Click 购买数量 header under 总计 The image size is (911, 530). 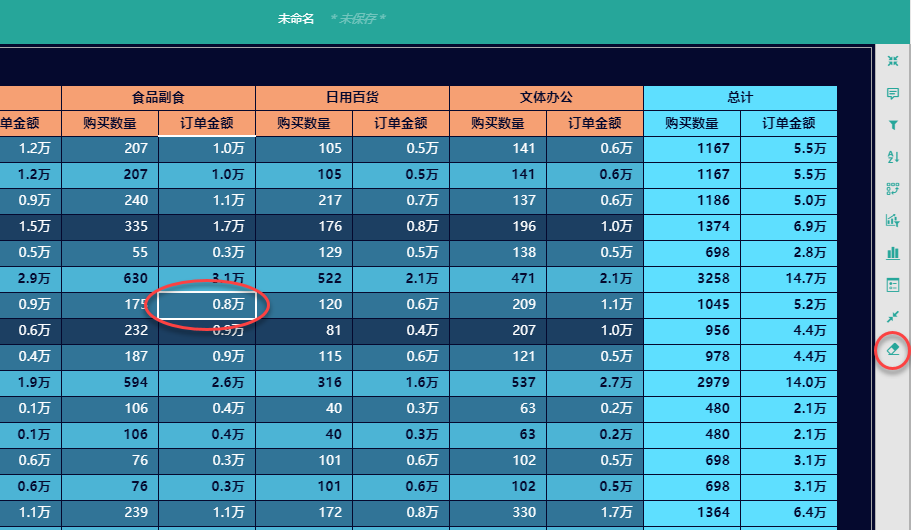tap(692, 123)
